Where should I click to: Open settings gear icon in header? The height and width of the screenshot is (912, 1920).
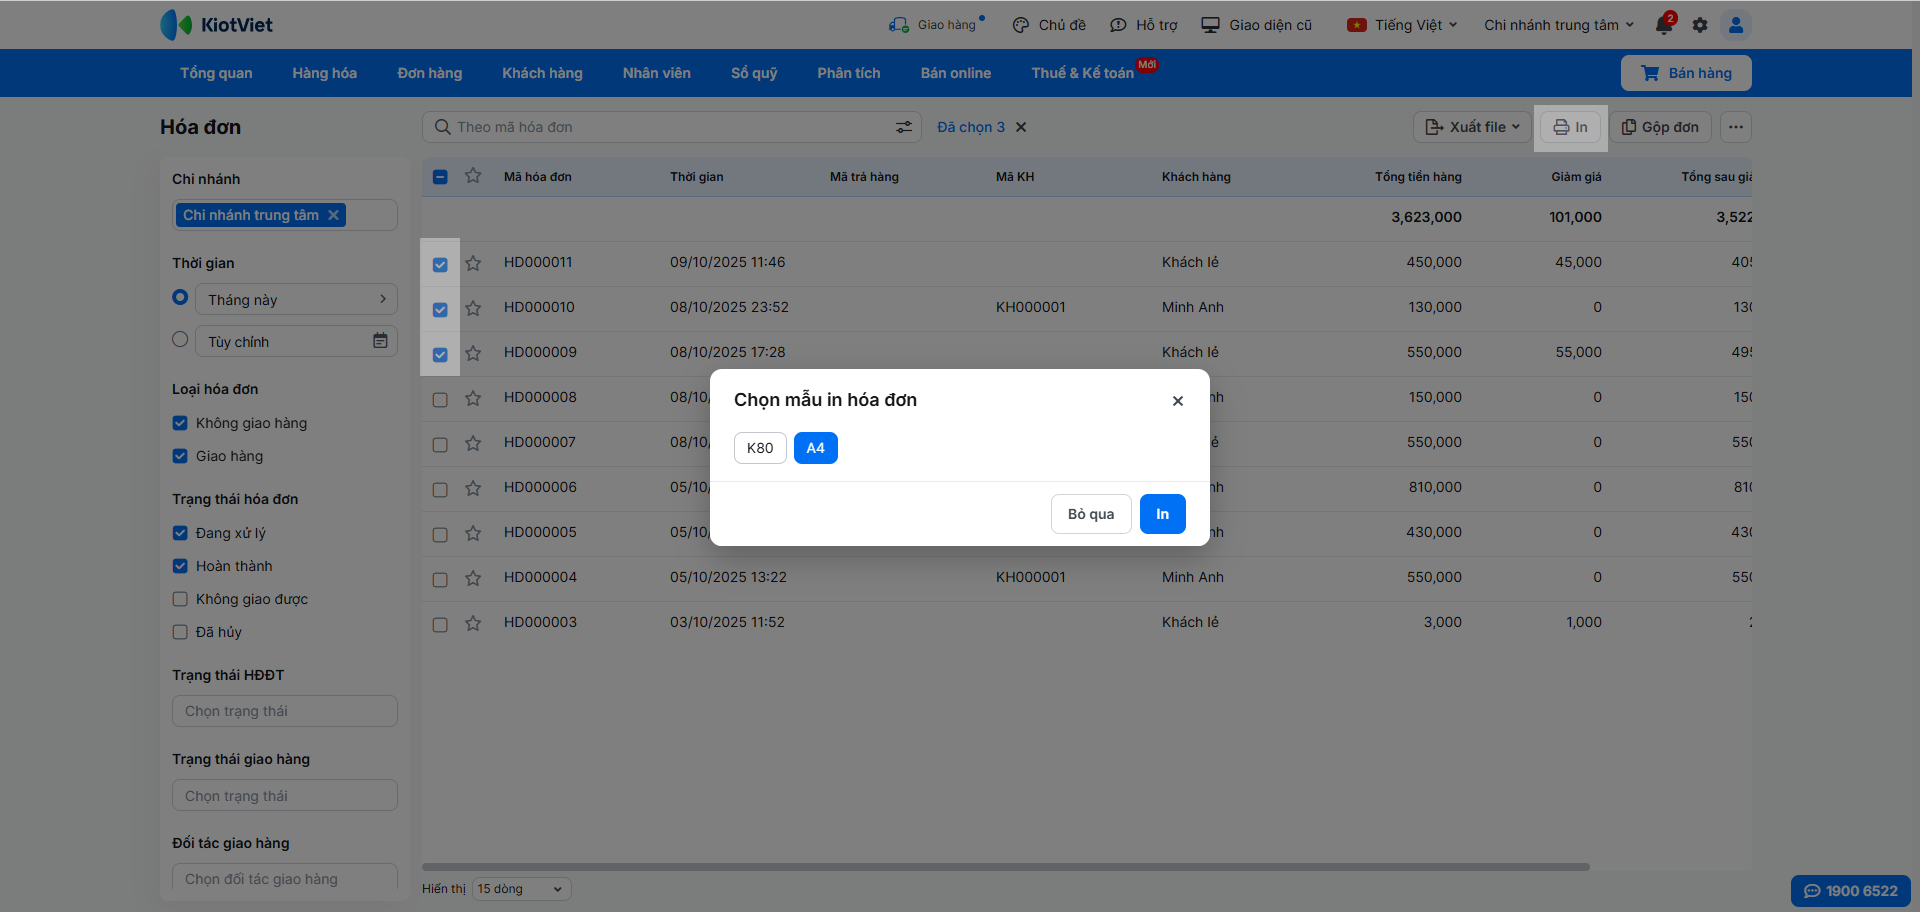[x=1700, y=25]
